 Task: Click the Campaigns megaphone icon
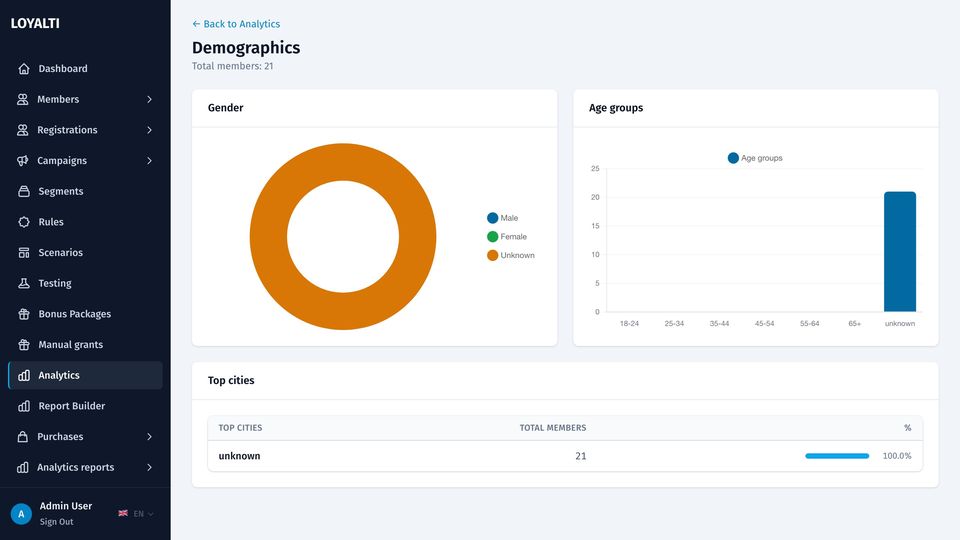click(23, 160)
